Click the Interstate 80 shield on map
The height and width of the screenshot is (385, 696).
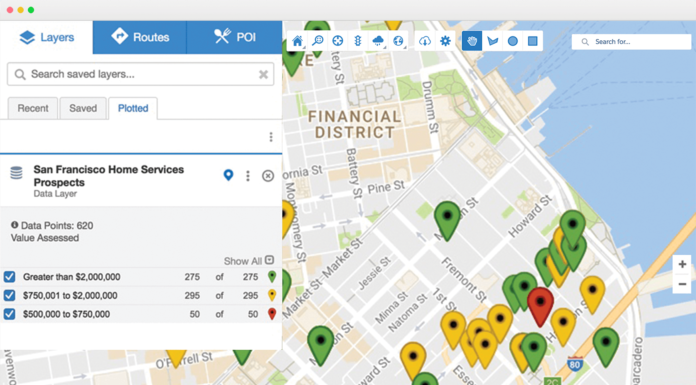[575, 365]
